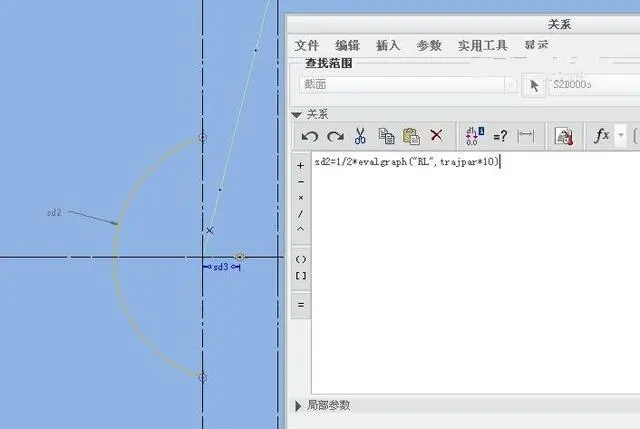Image resolution: width=640 pixels, height=429 pixels.
Task: Click the paste clipboard icon
Action: coord(411,136)
